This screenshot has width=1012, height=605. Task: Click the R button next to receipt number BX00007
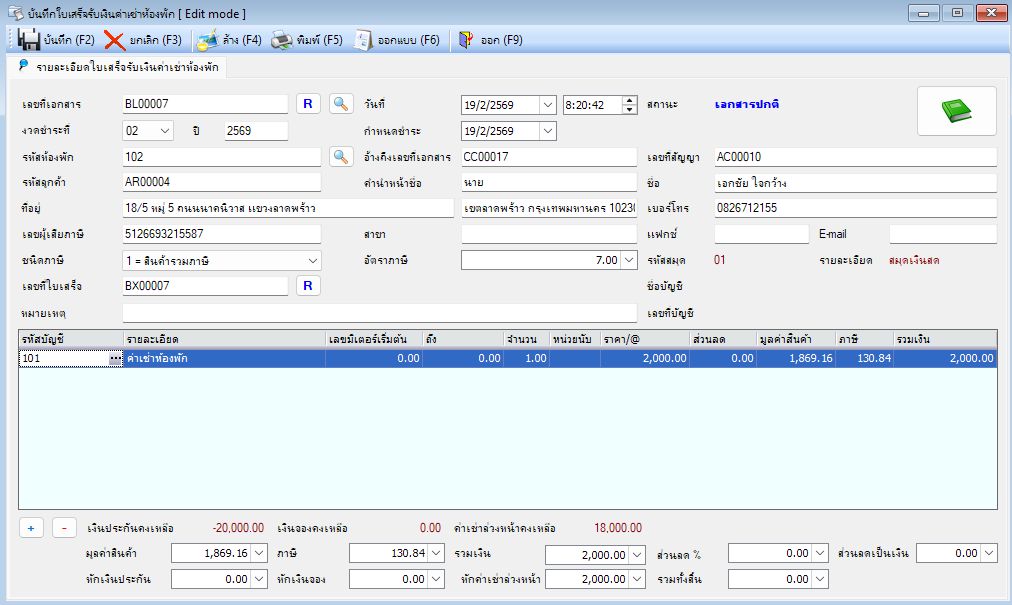coord(308,285)
